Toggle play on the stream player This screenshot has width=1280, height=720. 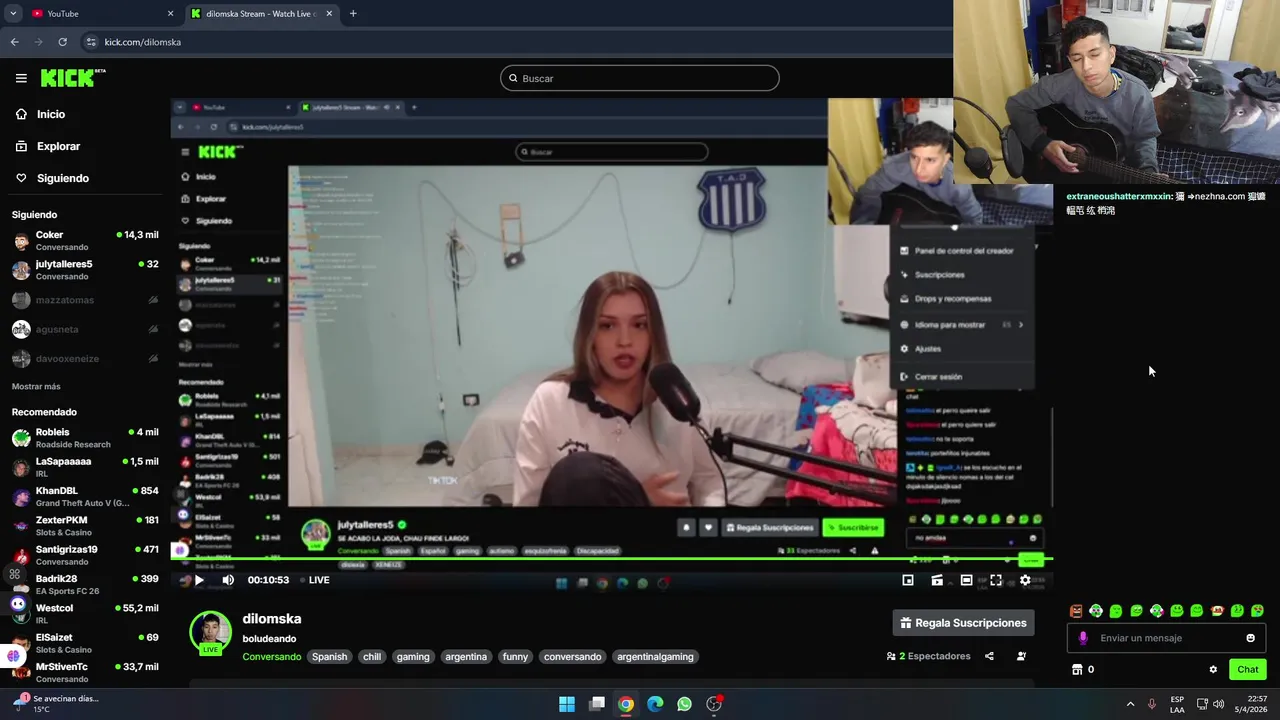(x=199, y=580)
